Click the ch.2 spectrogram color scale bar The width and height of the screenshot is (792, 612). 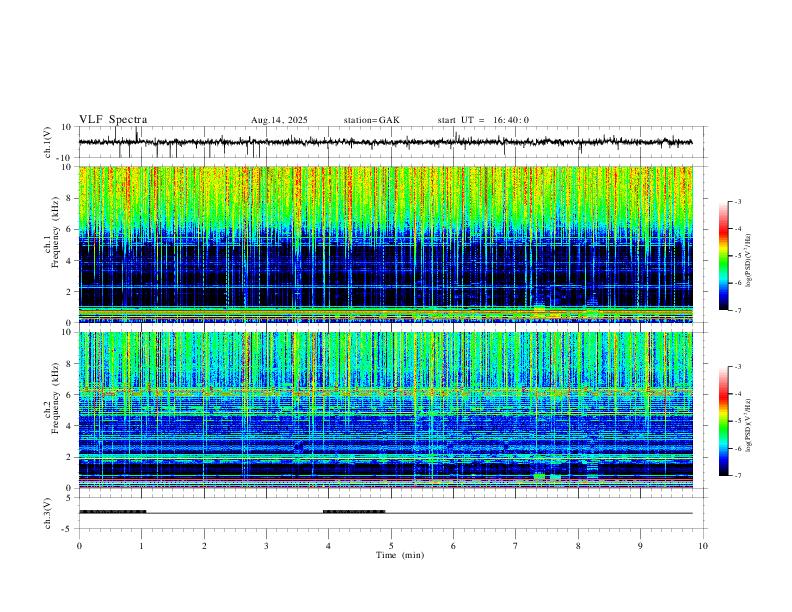723,421
